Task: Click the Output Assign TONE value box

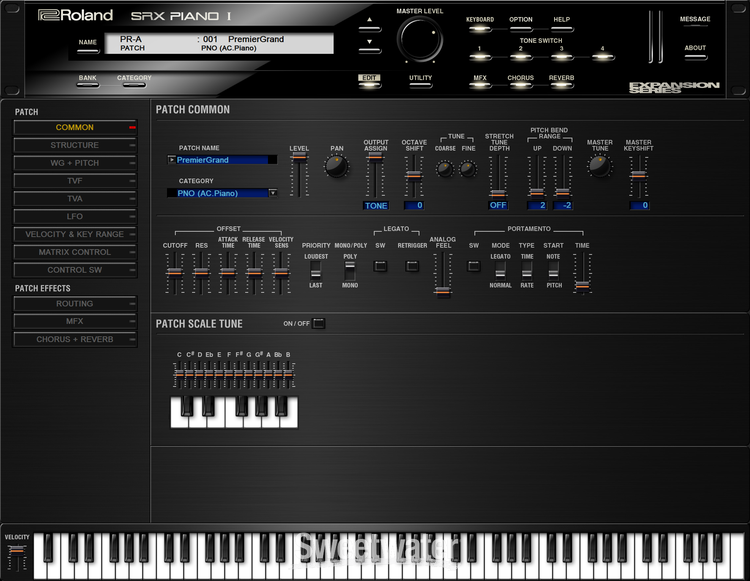Action: click(375, 206)
